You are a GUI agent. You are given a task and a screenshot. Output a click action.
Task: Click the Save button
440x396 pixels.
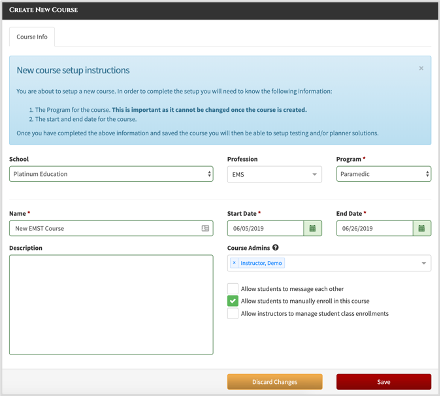point(384,382)
